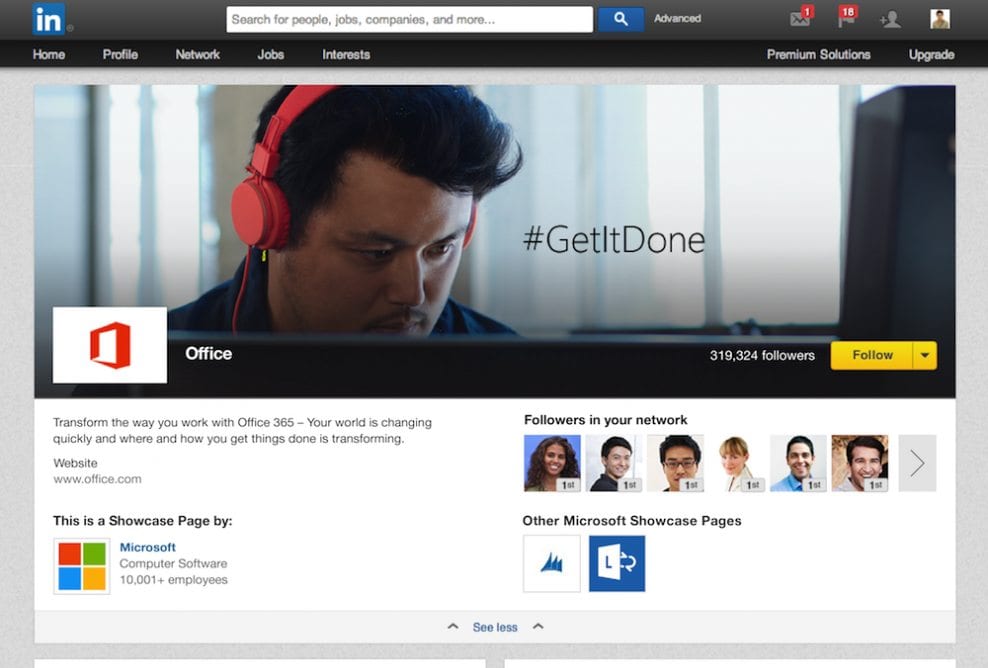
Task: Open the follower photo of man in blue shirt
Action: [x=798, y=463]
